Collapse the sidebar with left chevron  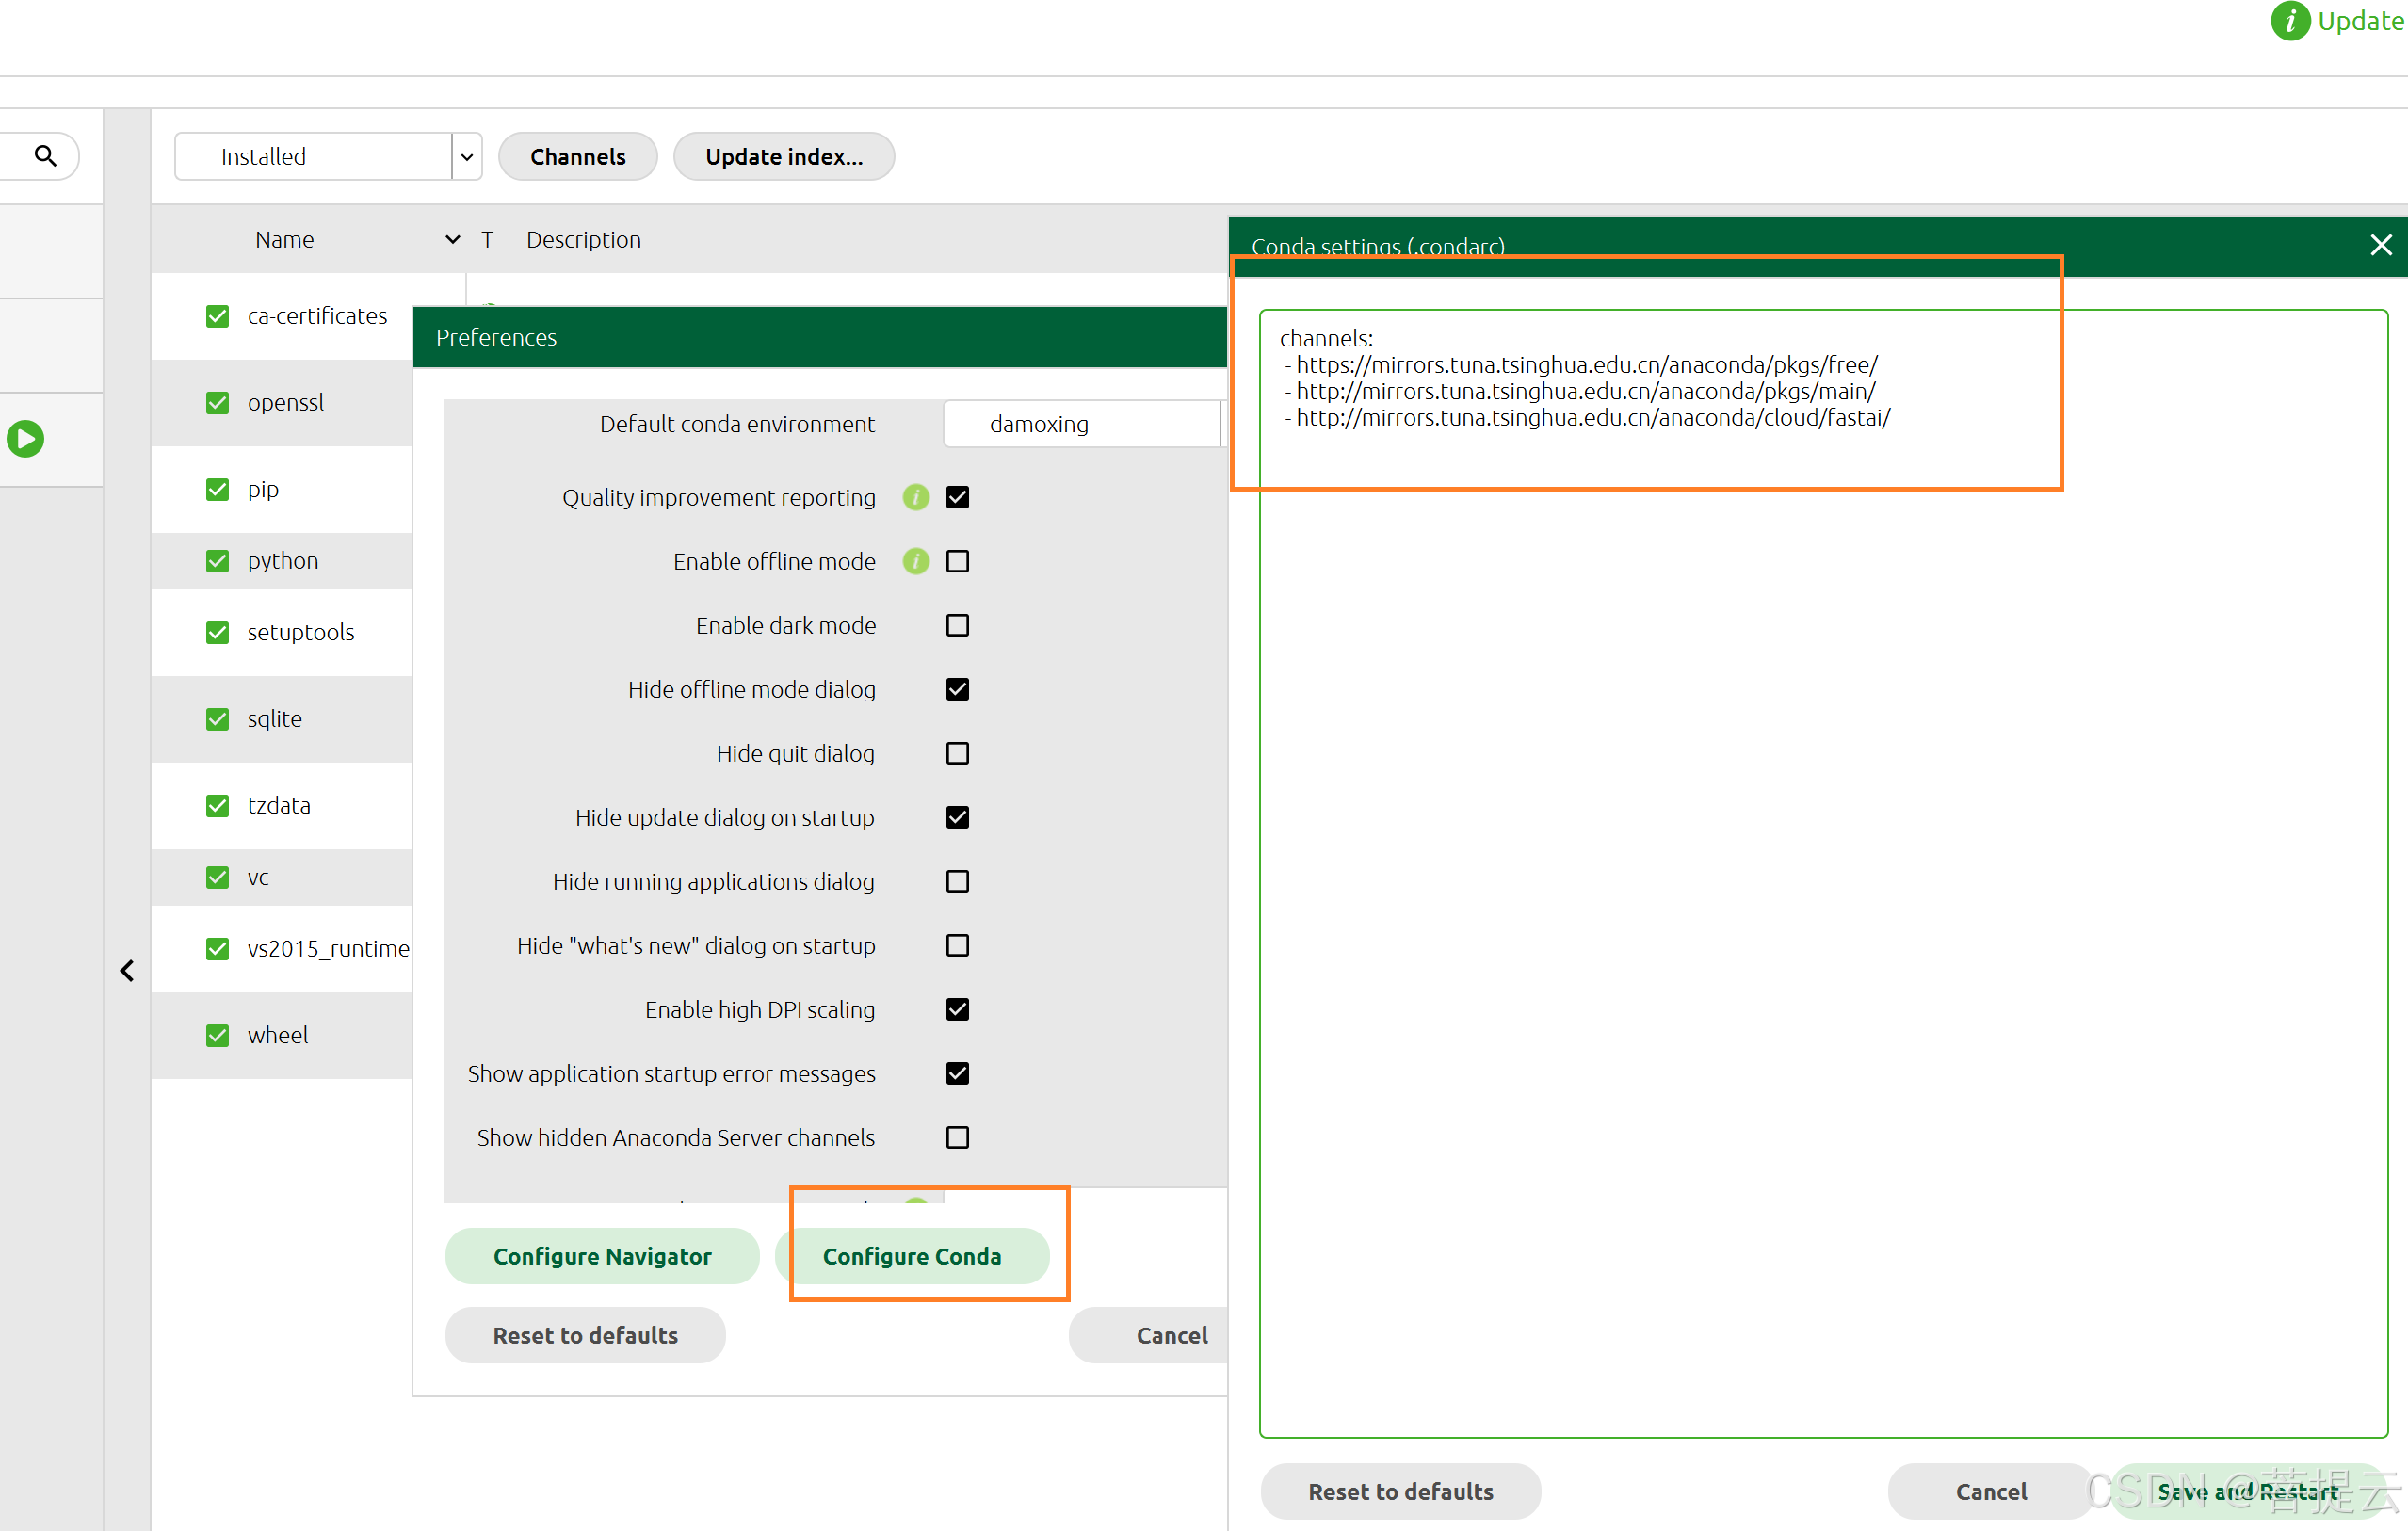pyautogui.click(x=127, y=970)
